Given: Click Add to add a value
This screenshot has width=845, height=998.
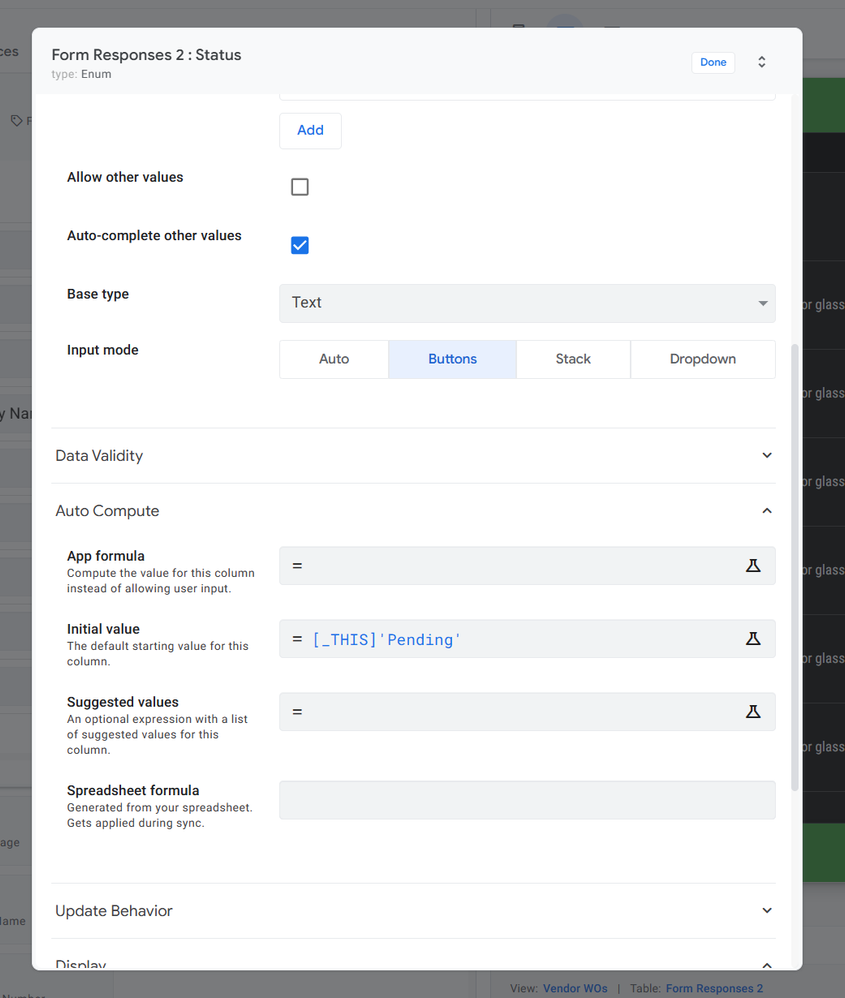Looking at the screenshot, I should pos(311,130).
